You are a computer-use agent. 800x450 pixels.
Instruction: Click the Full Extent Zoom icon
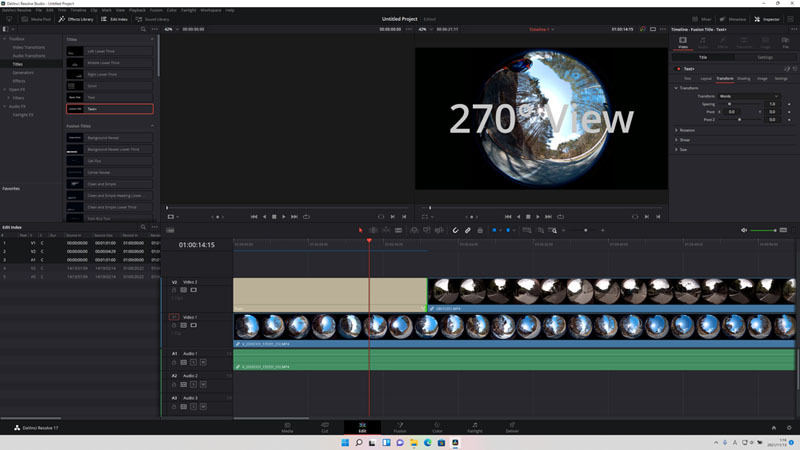[527, 231]
